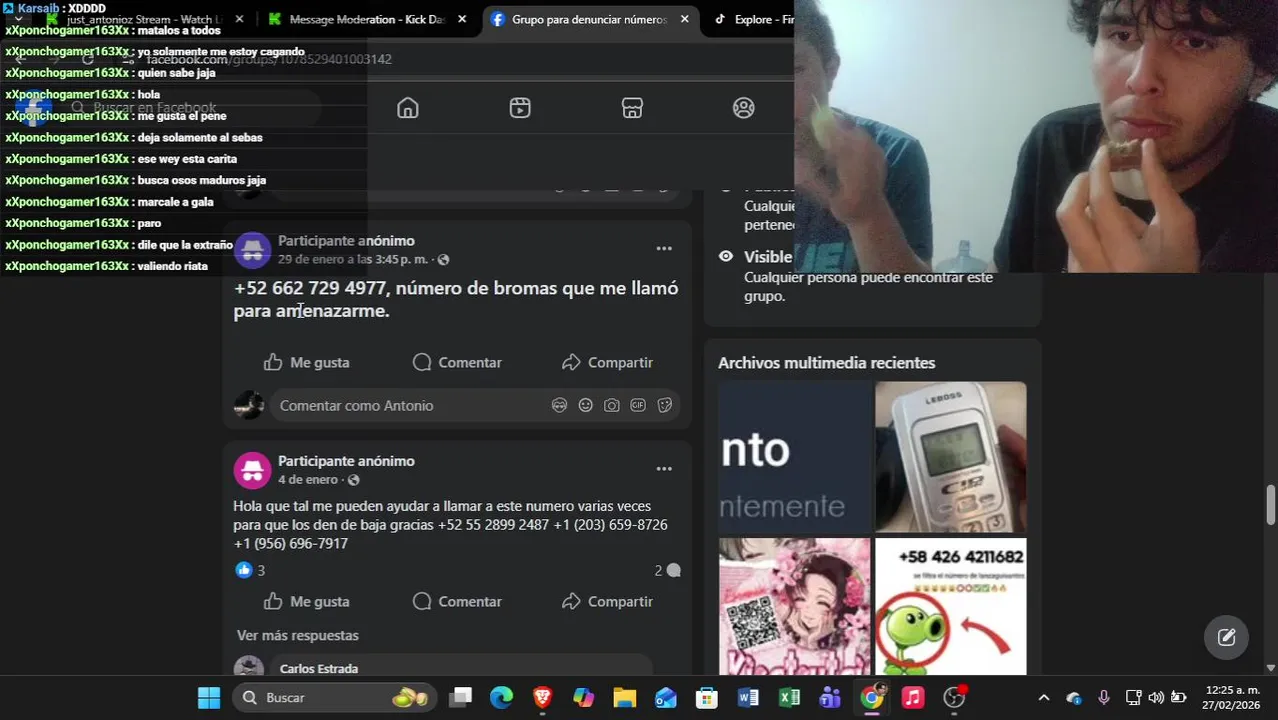Click the public globe icon beside 4 de enero
1278x720 pixels.
[353, 480]
